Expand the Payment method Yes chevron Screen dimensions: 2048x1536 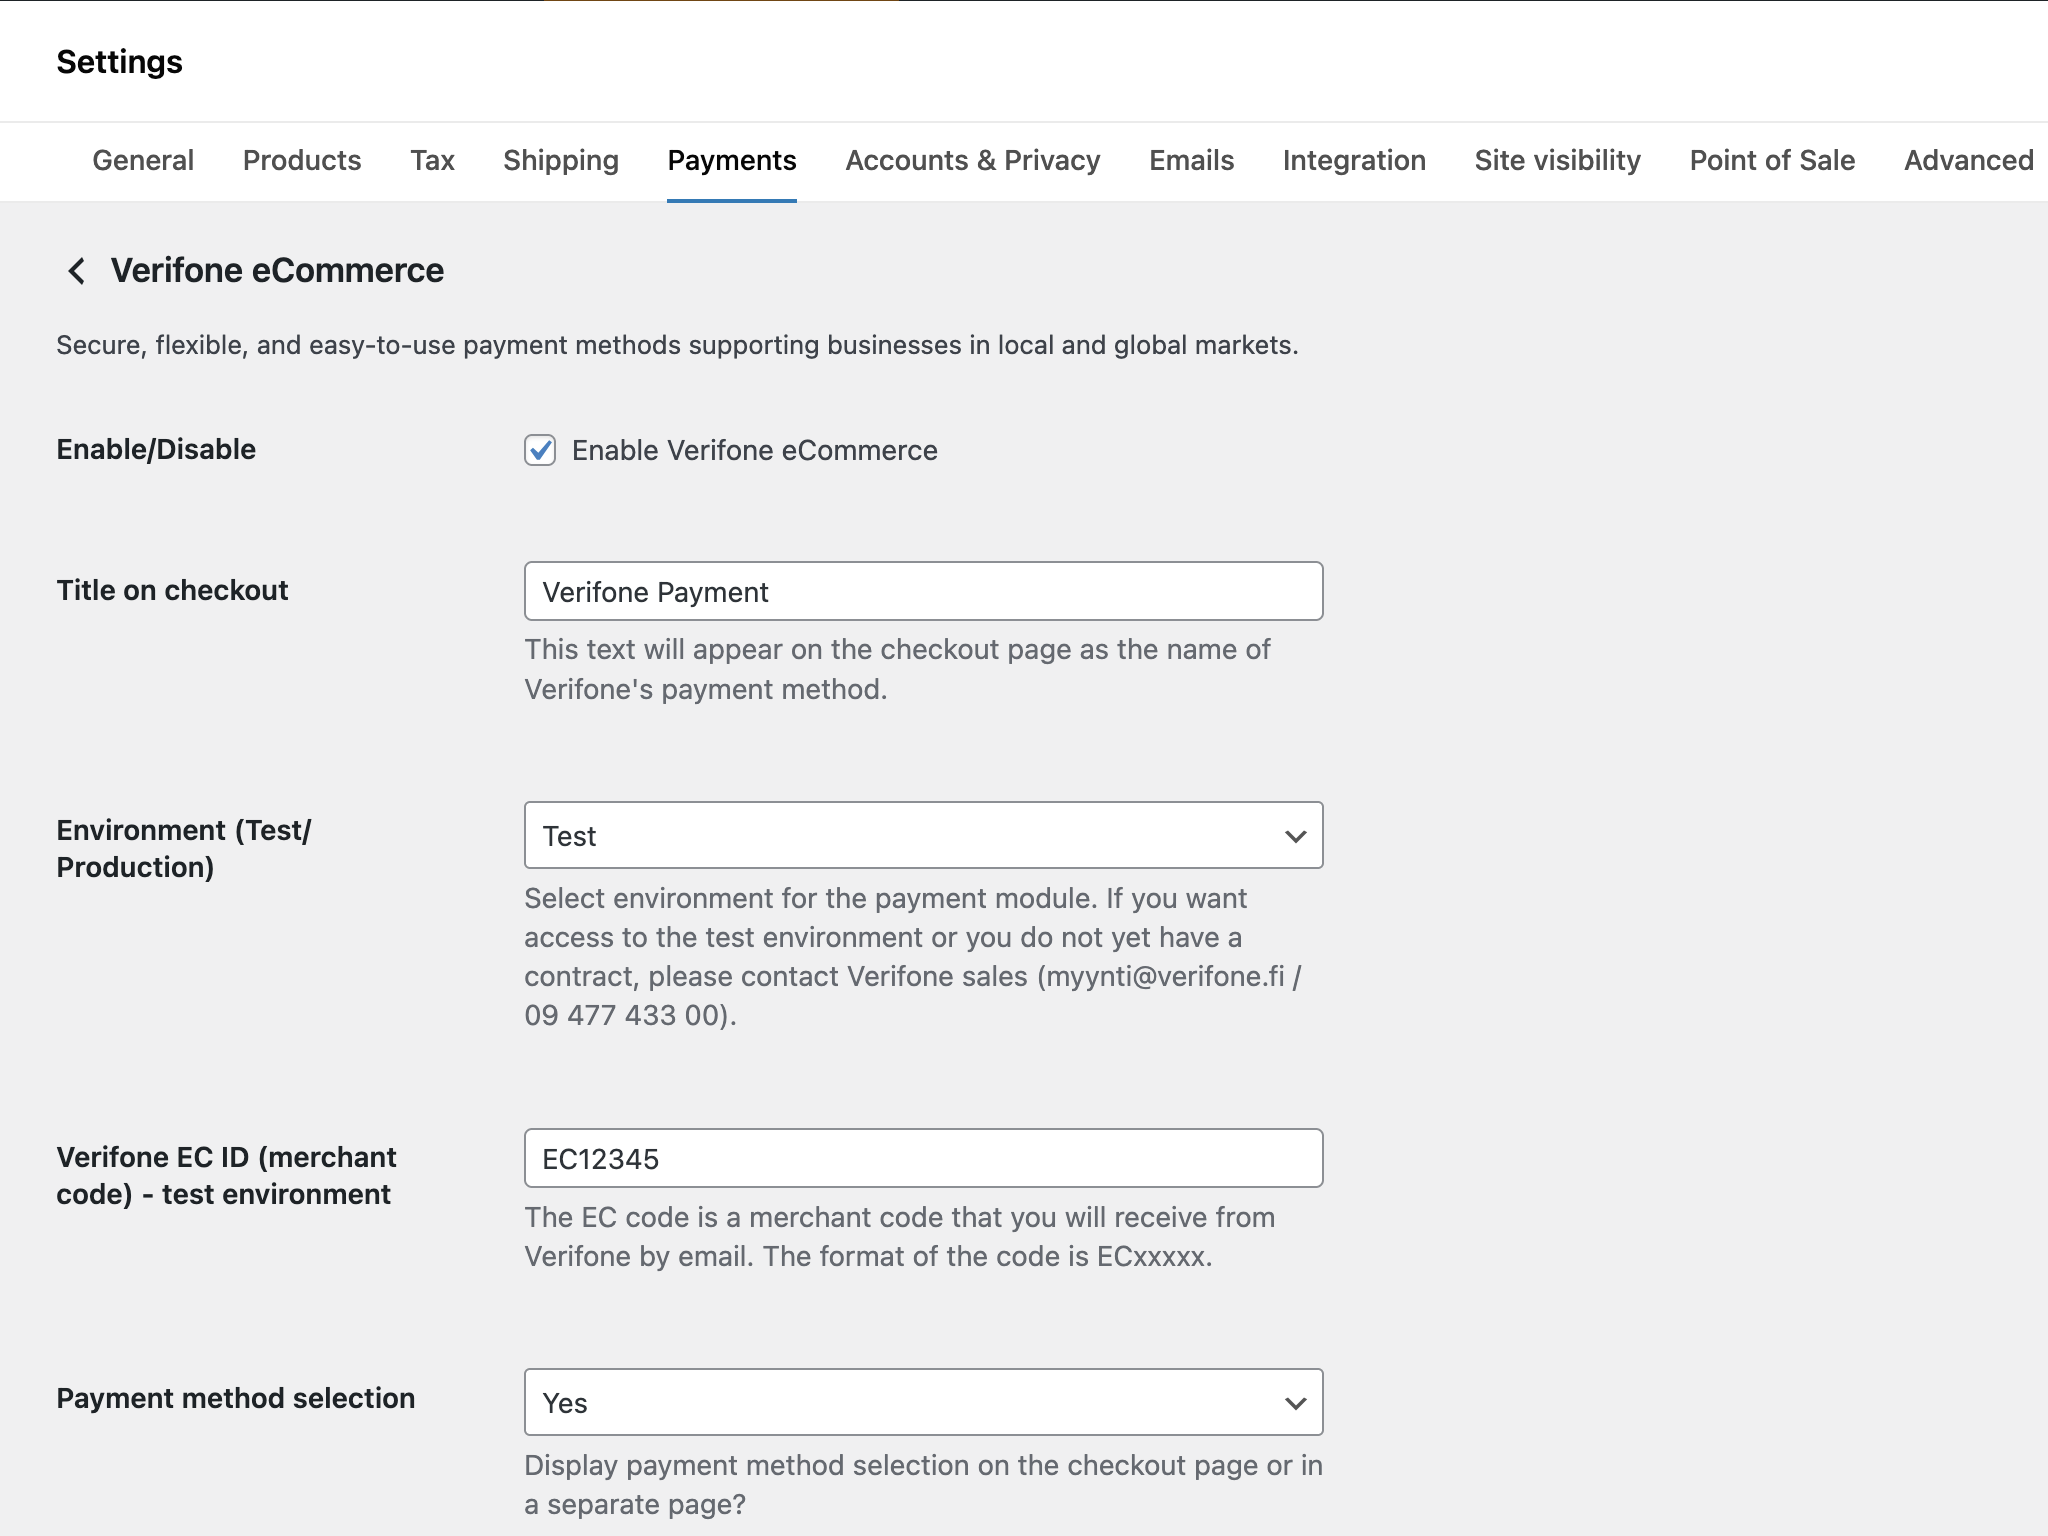pyautogui.click(x=1295, y=1402)
